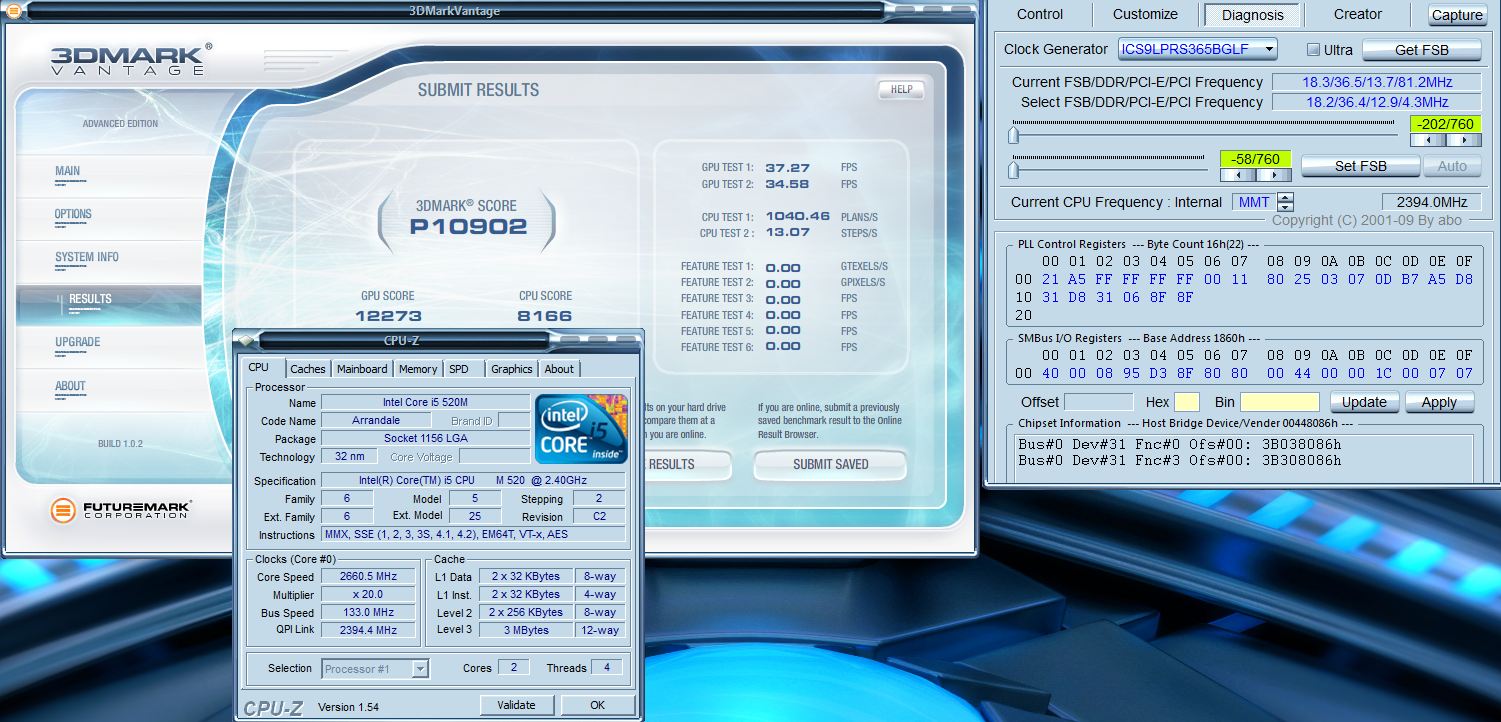Click the 2394.0MHz CPU frequency field
The width and height of the screenshot is (1501, 722).
point(1432,202)
